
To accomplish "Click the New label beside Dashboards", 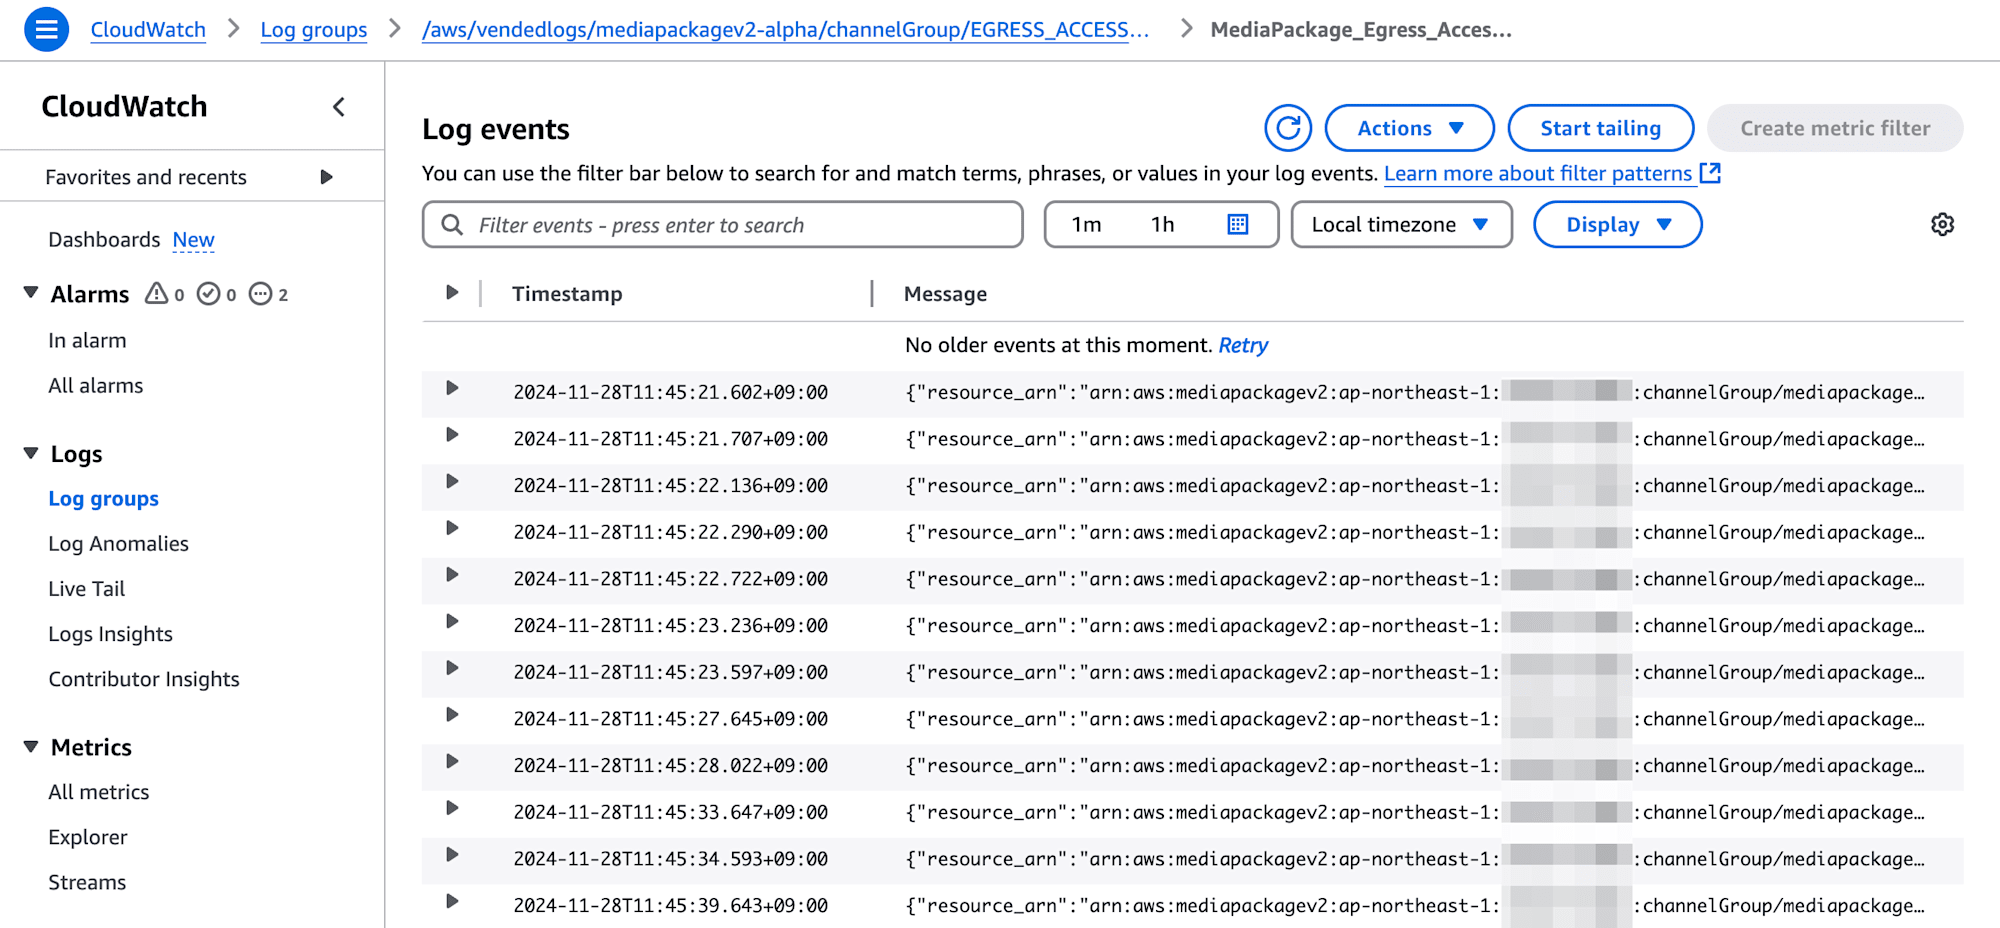I will (193, 240).
